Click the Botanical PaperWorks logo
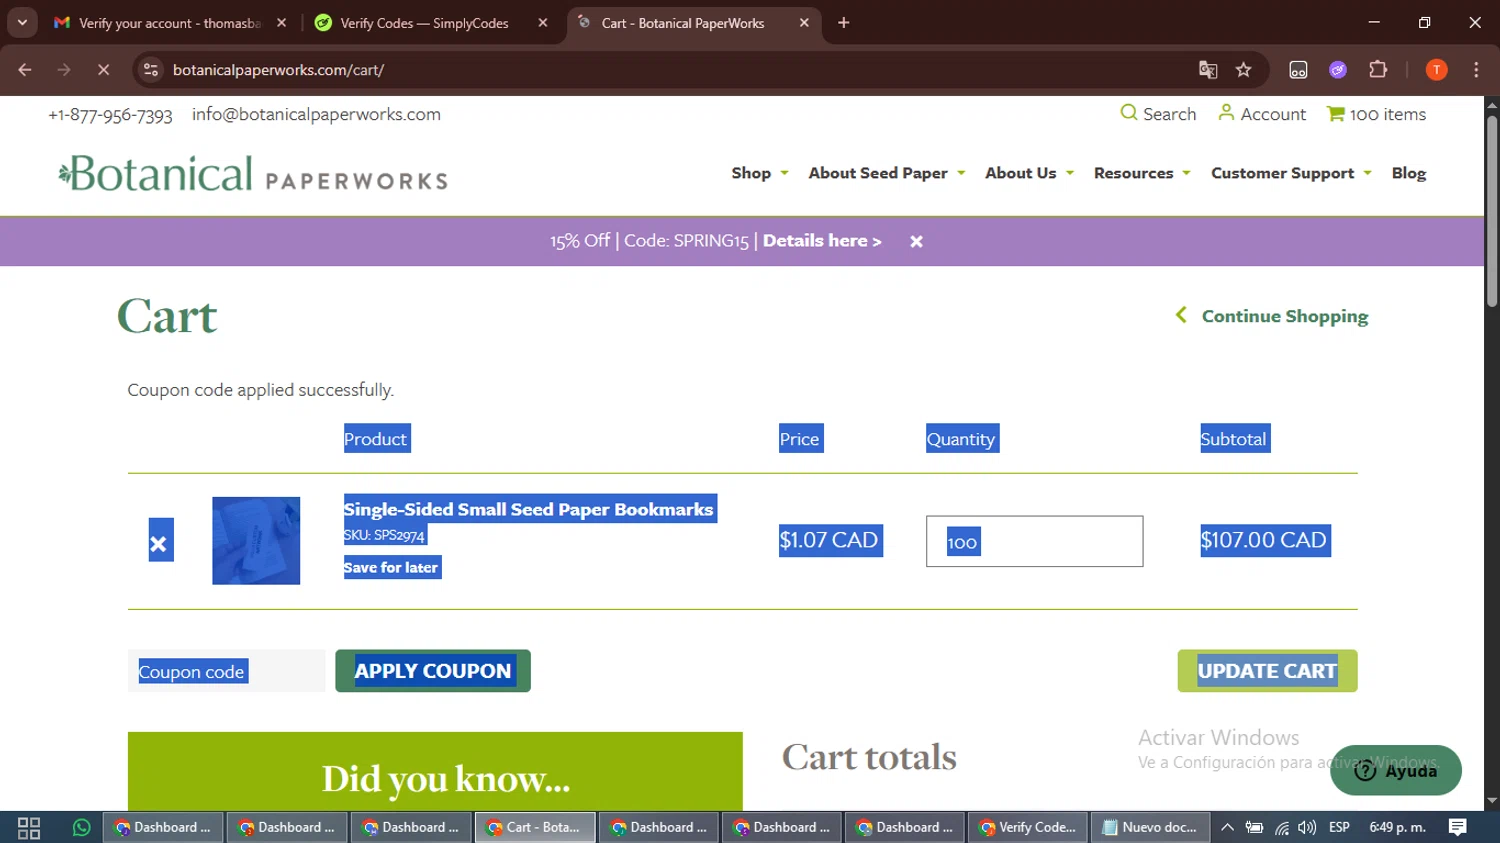This screenshot has width=1500, height=843. click(253, 174)
